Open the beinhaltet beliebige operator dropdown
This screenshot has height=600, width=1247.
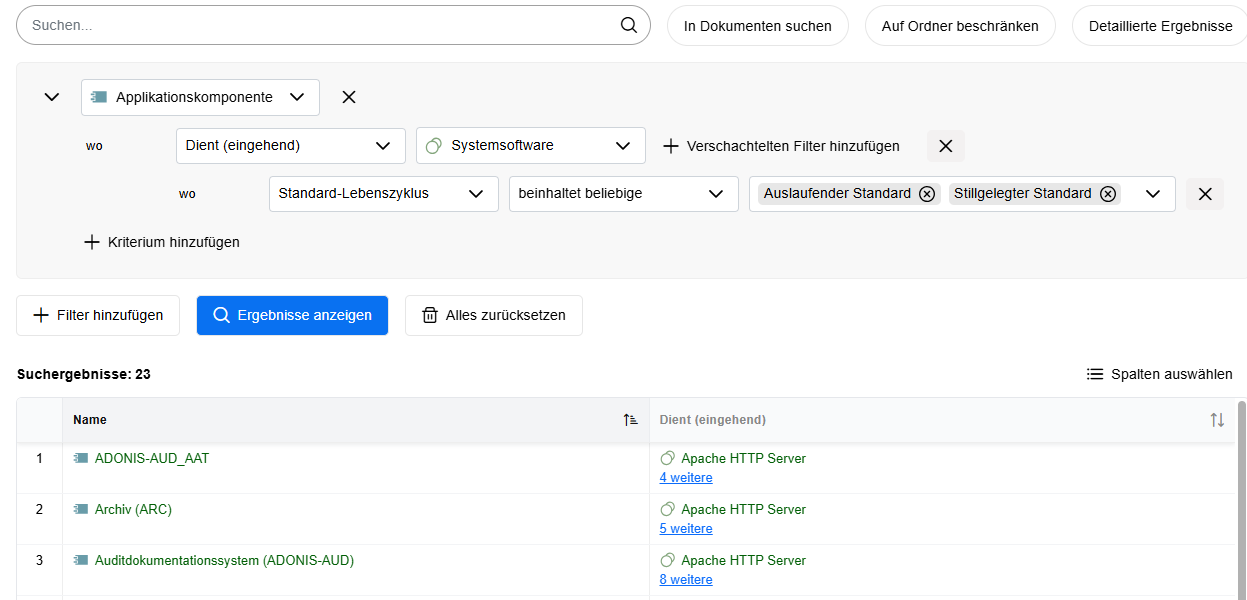[x=623, y=193]
